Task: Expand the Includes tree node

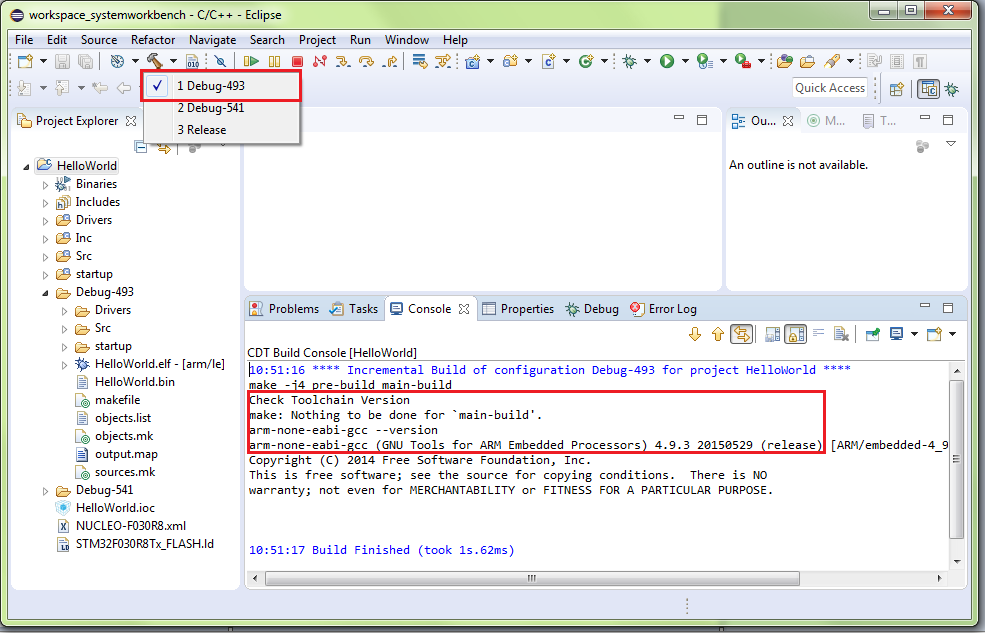Action: (x=45, y=203)
